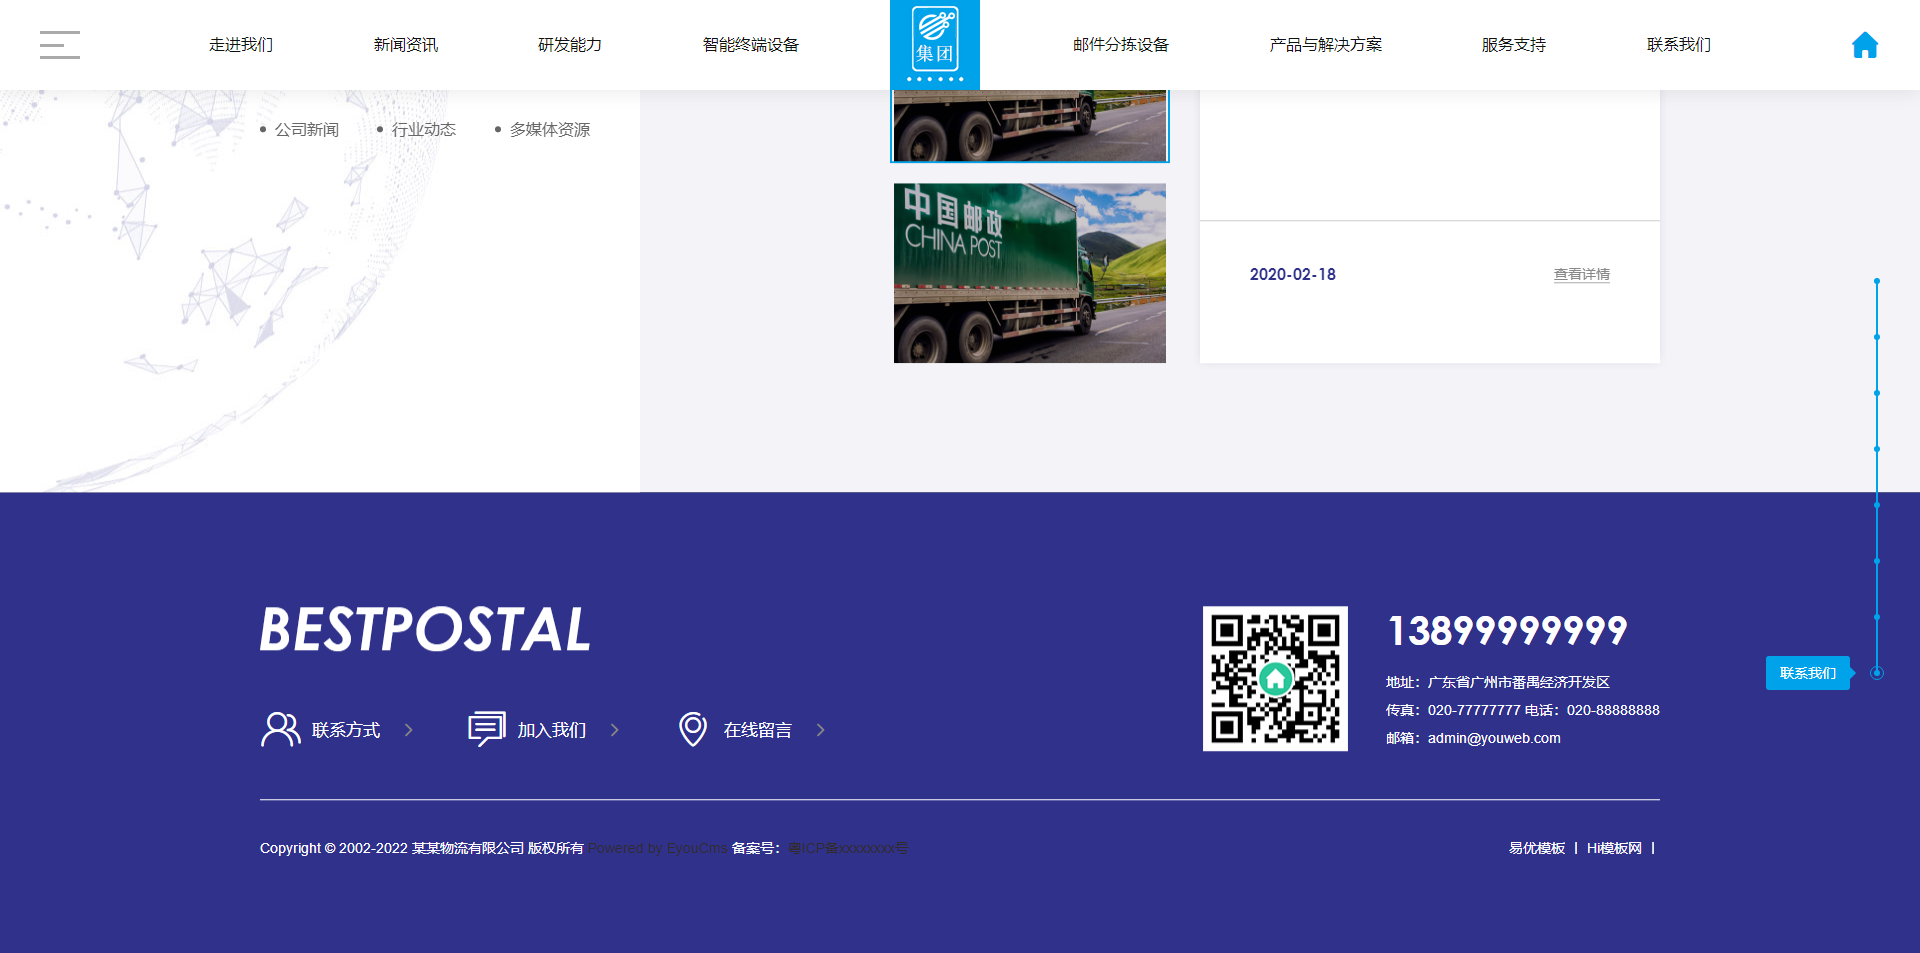Open the 加入我们 footer link

pyautogui.click(x=552, y=730)
